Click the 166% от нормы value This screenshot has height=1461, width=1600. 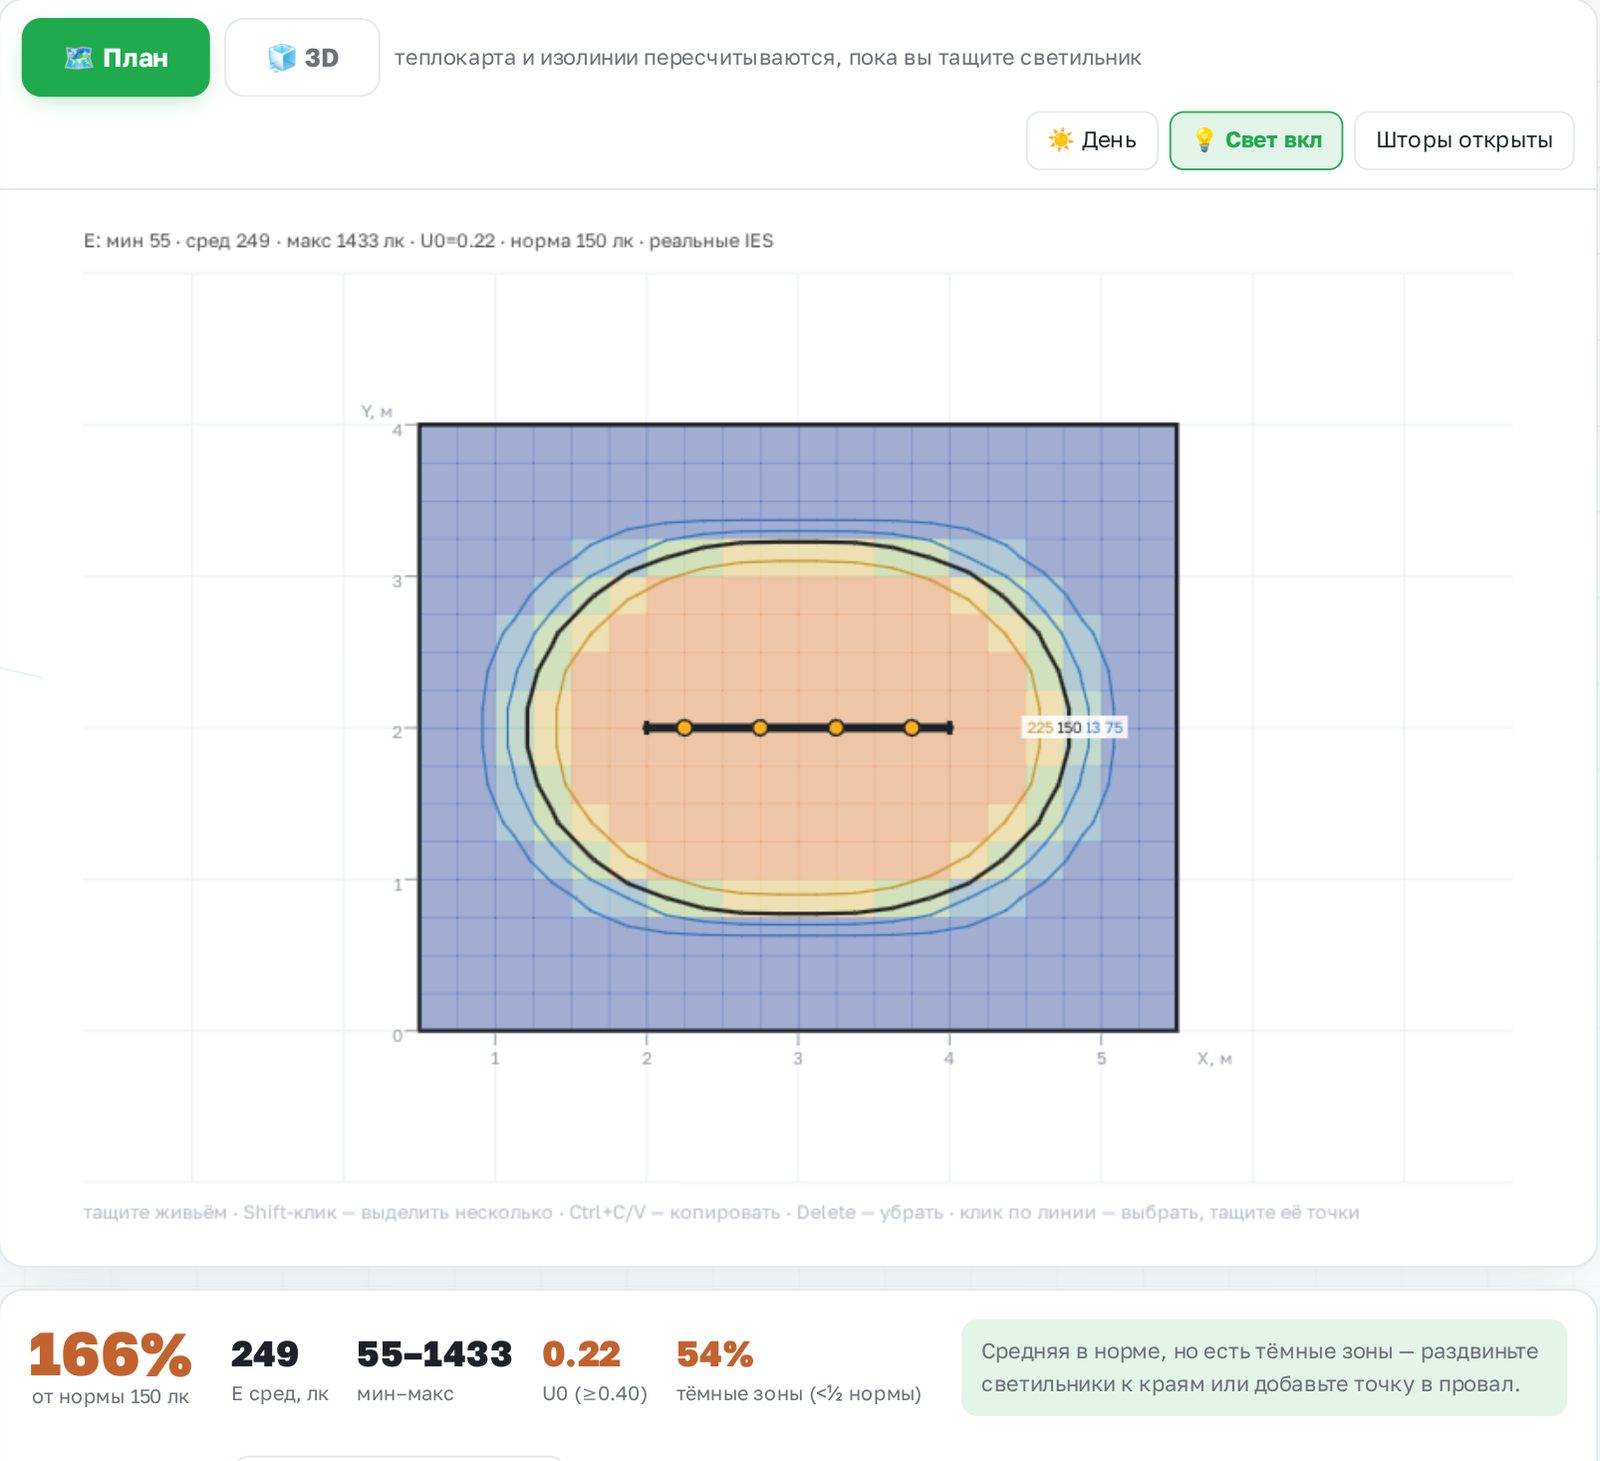tap(110, 1355)
